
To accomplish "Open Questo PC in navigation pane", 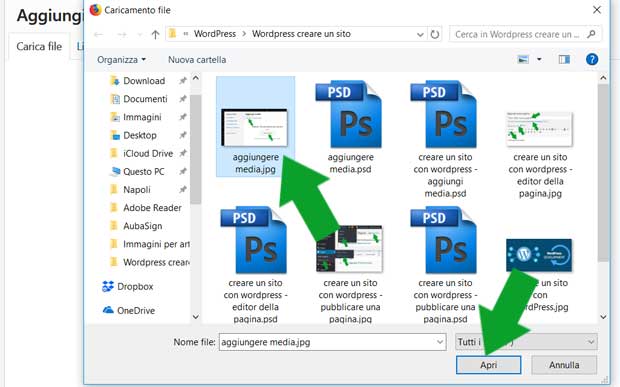I will tap(144, 172).
